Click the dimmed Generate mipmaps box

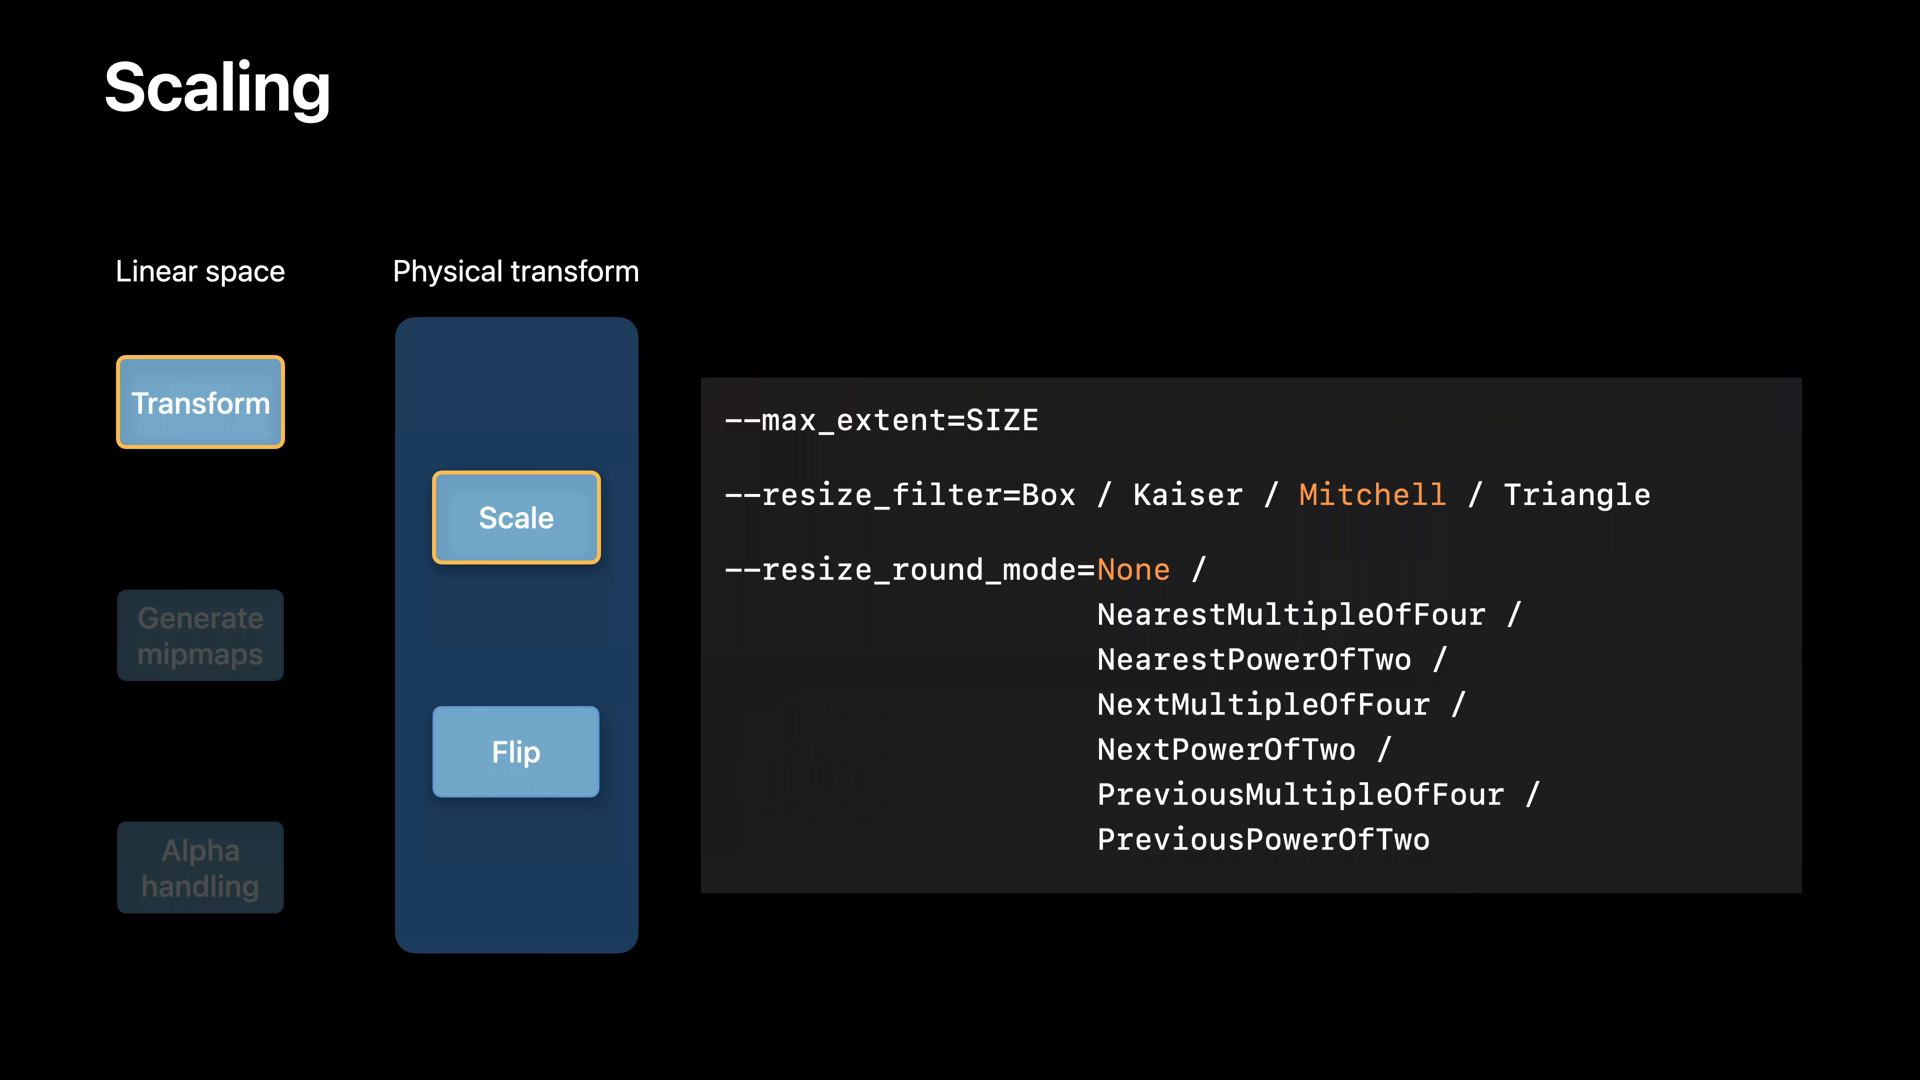[x=200, y=636]
